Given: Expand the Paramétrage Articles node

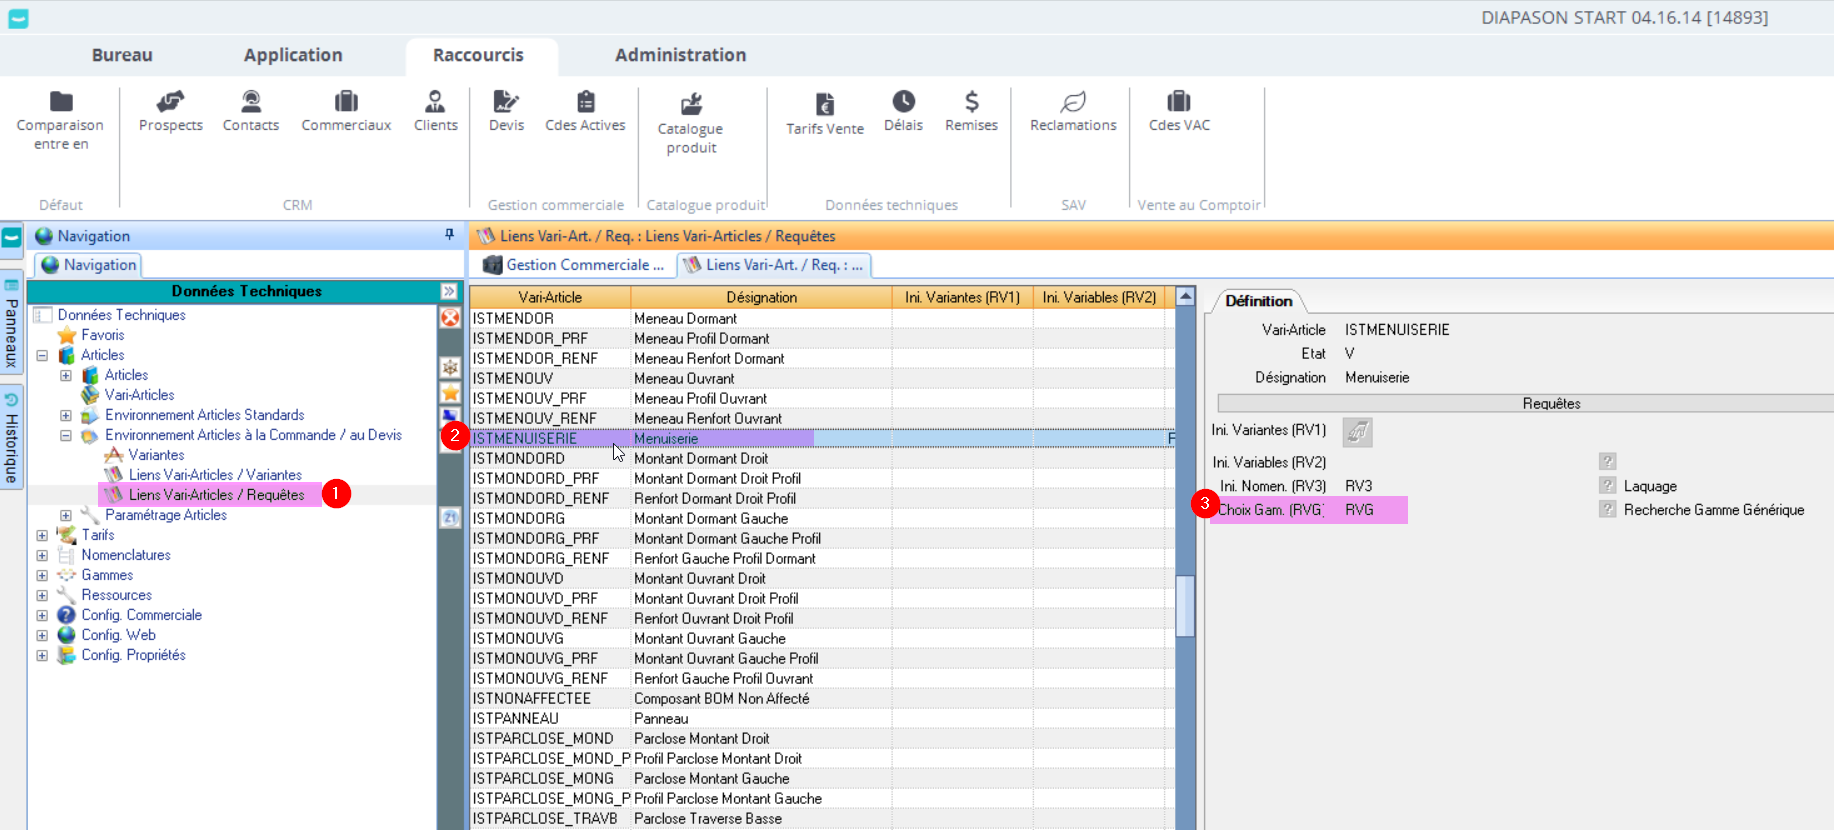Looking at the screenshot, I should click(x=66, y=515).
